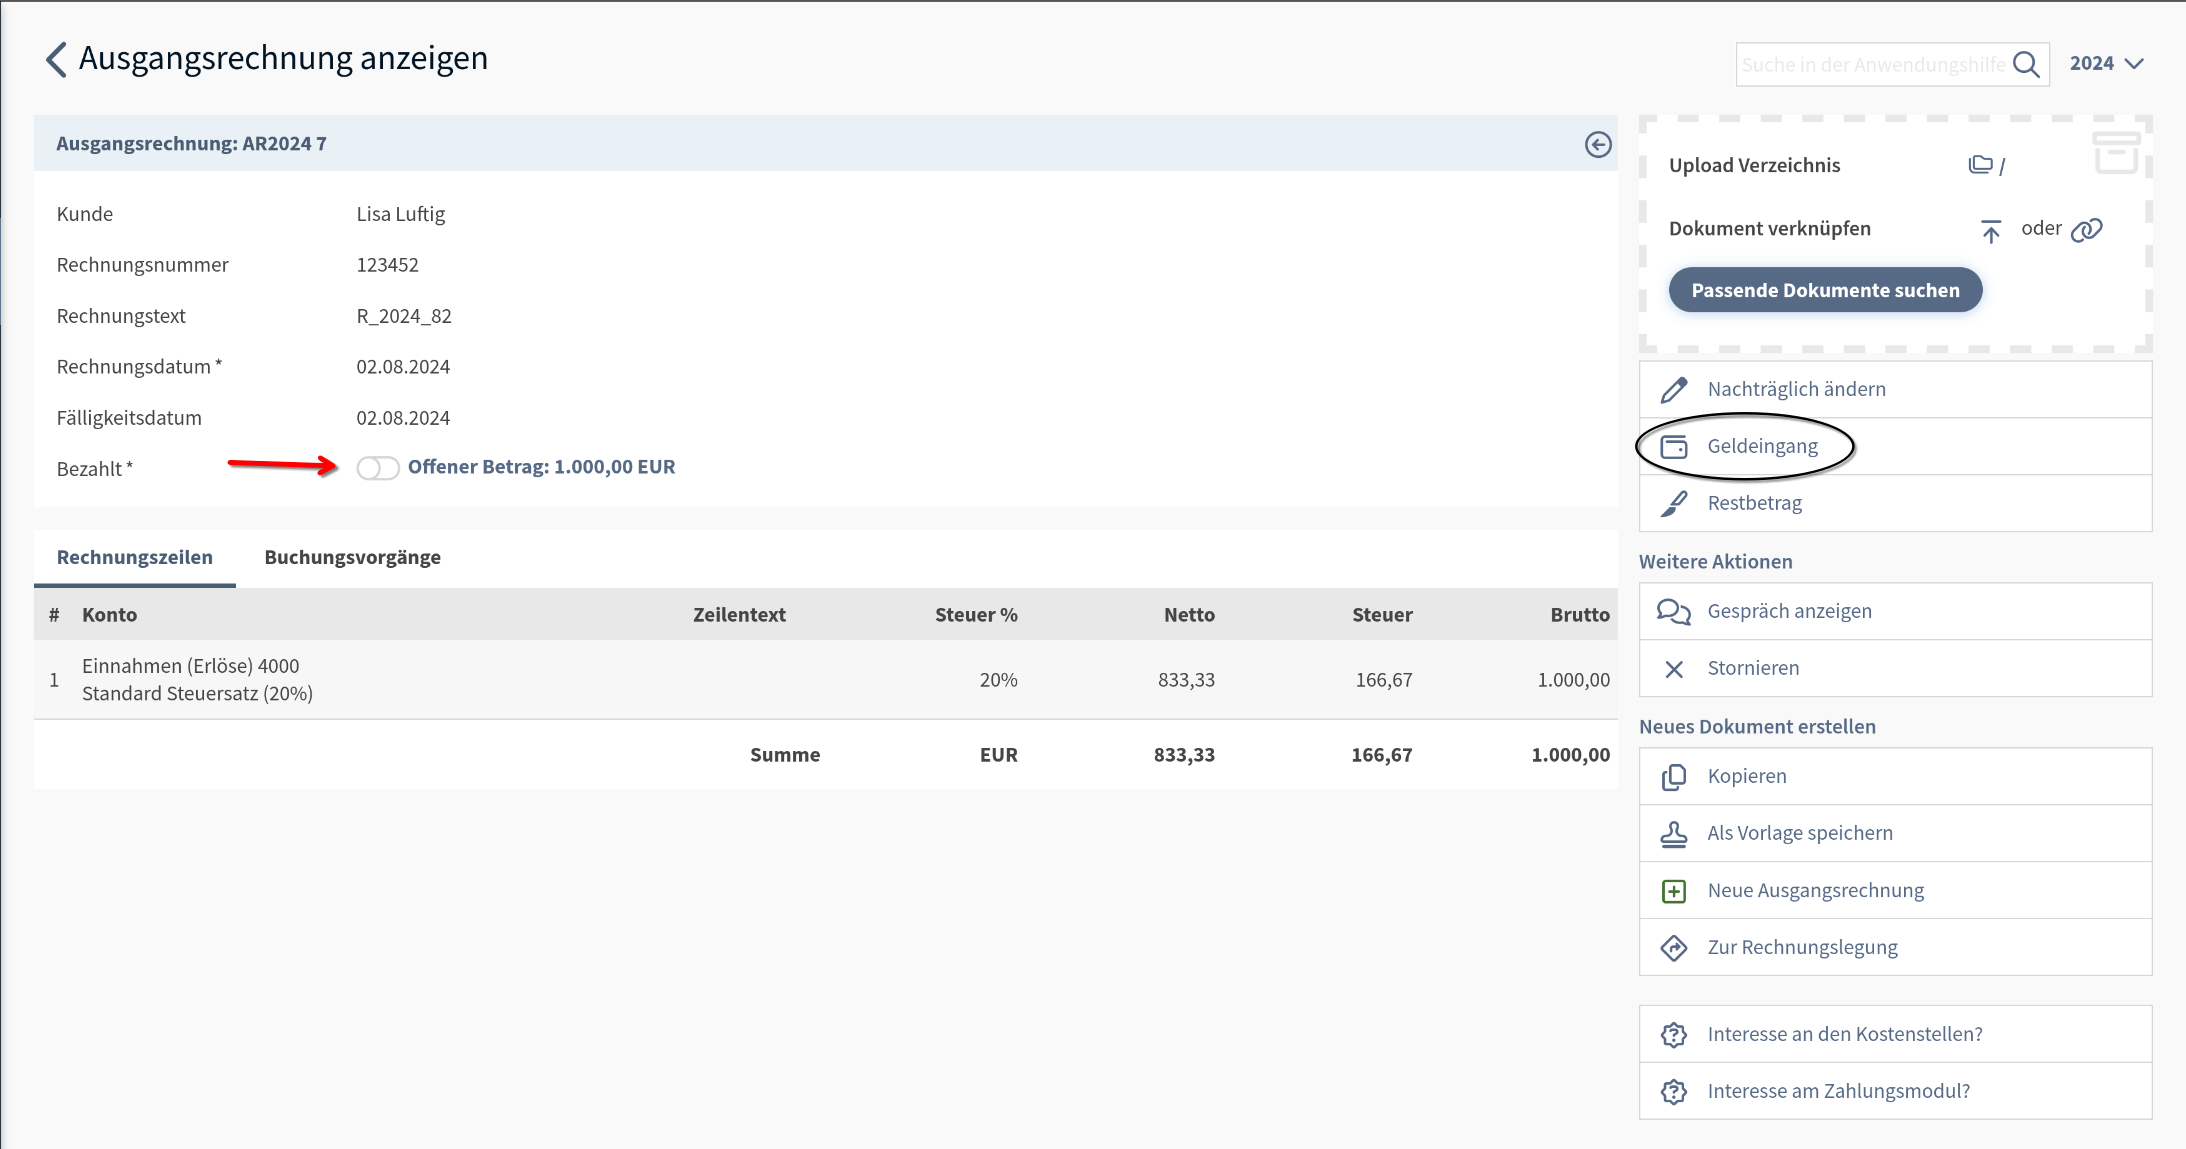This screenshot has height=1149, width=2186.
Task: Click the chain link icon after 'oder'
Action: click(2087, 230)
